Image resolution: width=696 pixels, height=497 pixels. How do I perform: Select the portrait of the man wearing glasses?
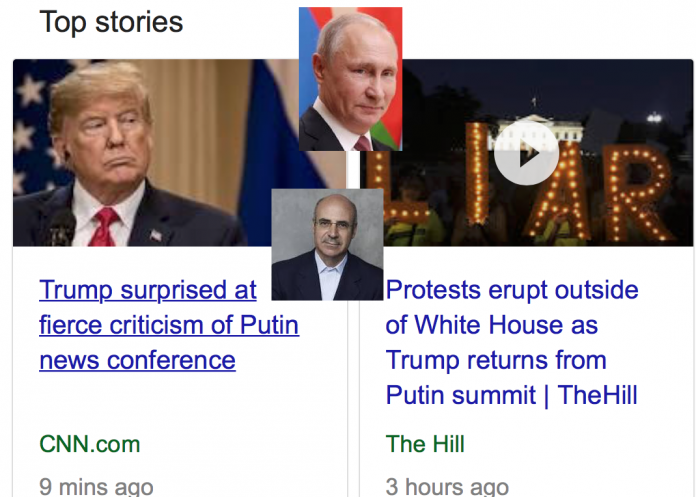coord(327,244)
